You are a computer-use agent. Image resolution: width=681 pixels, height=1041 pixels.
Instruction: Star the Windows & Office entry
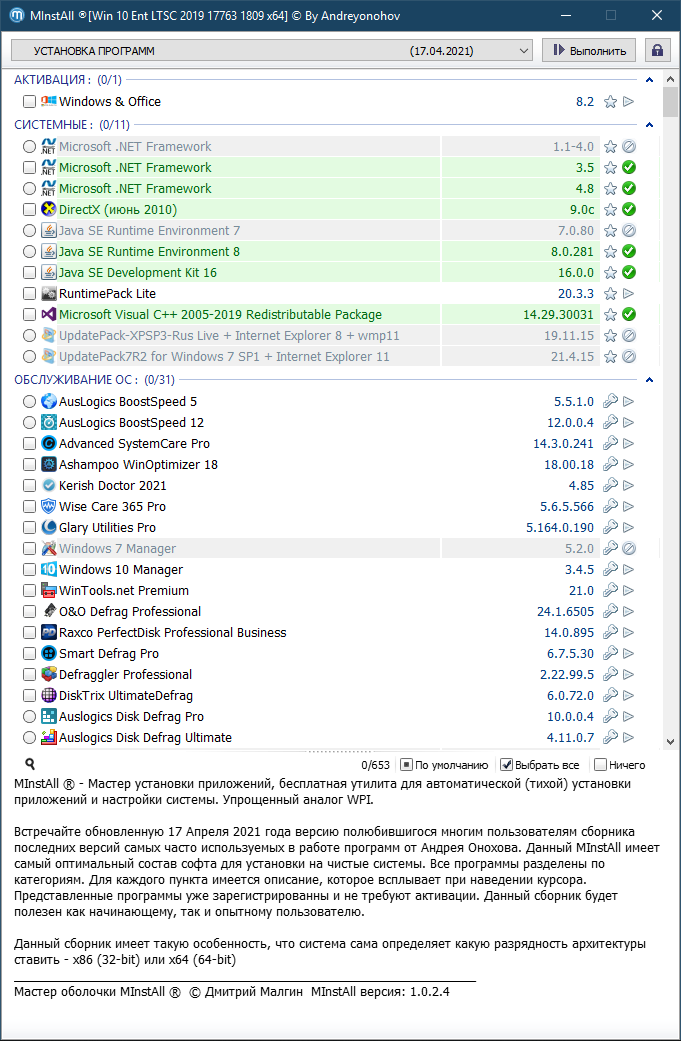(610, 102)
